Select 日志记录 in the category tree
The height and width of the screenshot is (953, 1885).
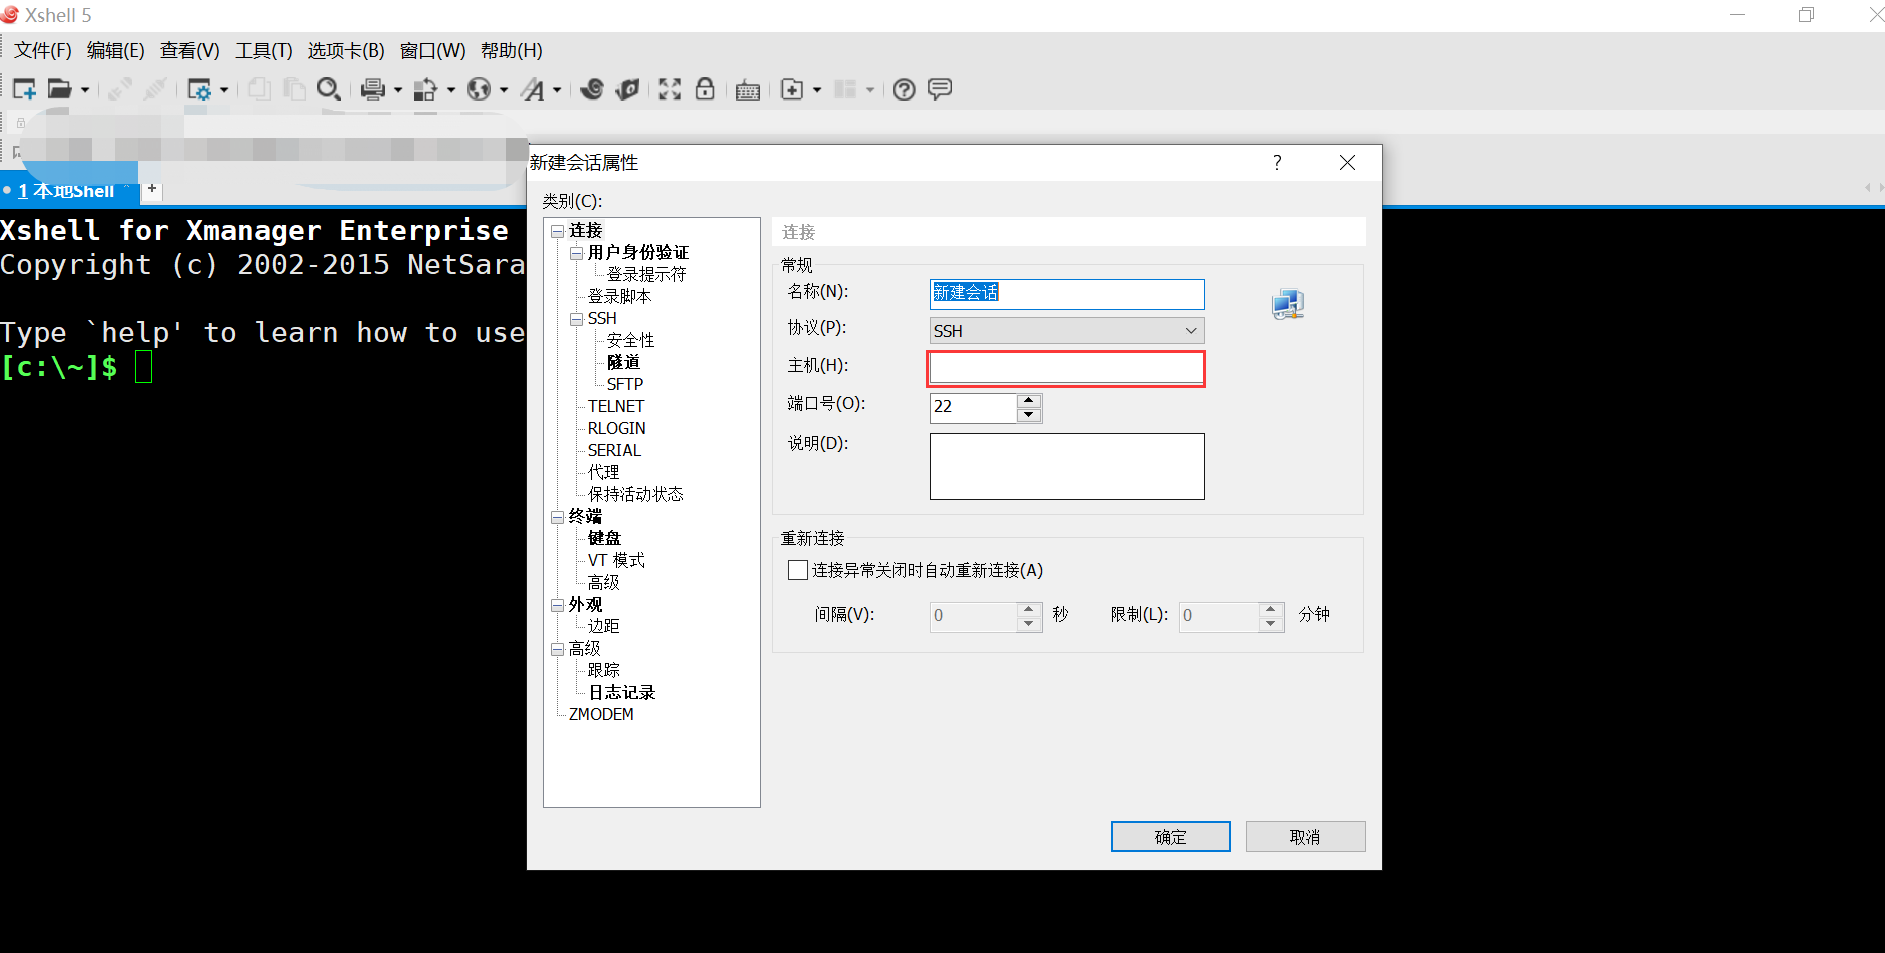click(x=621, y=692)
